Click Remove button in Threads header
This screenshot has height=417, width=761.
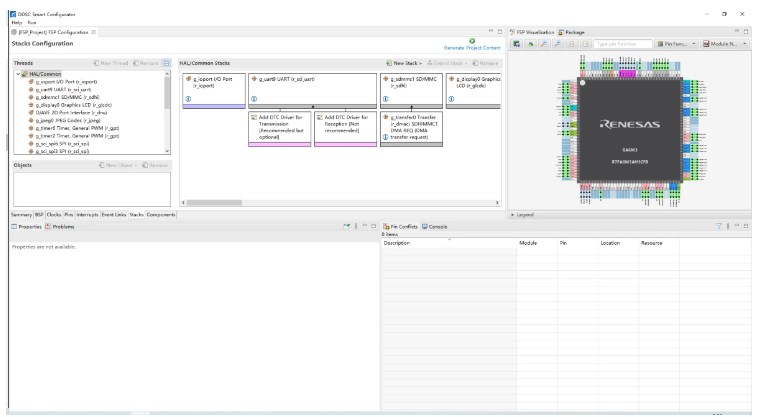146,63
